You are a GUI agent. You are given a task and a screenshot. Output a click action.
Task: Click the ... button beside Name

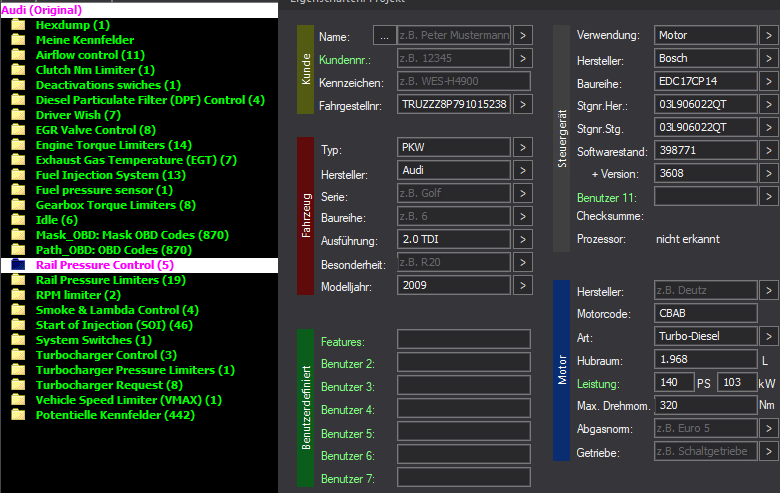(385, 35)
